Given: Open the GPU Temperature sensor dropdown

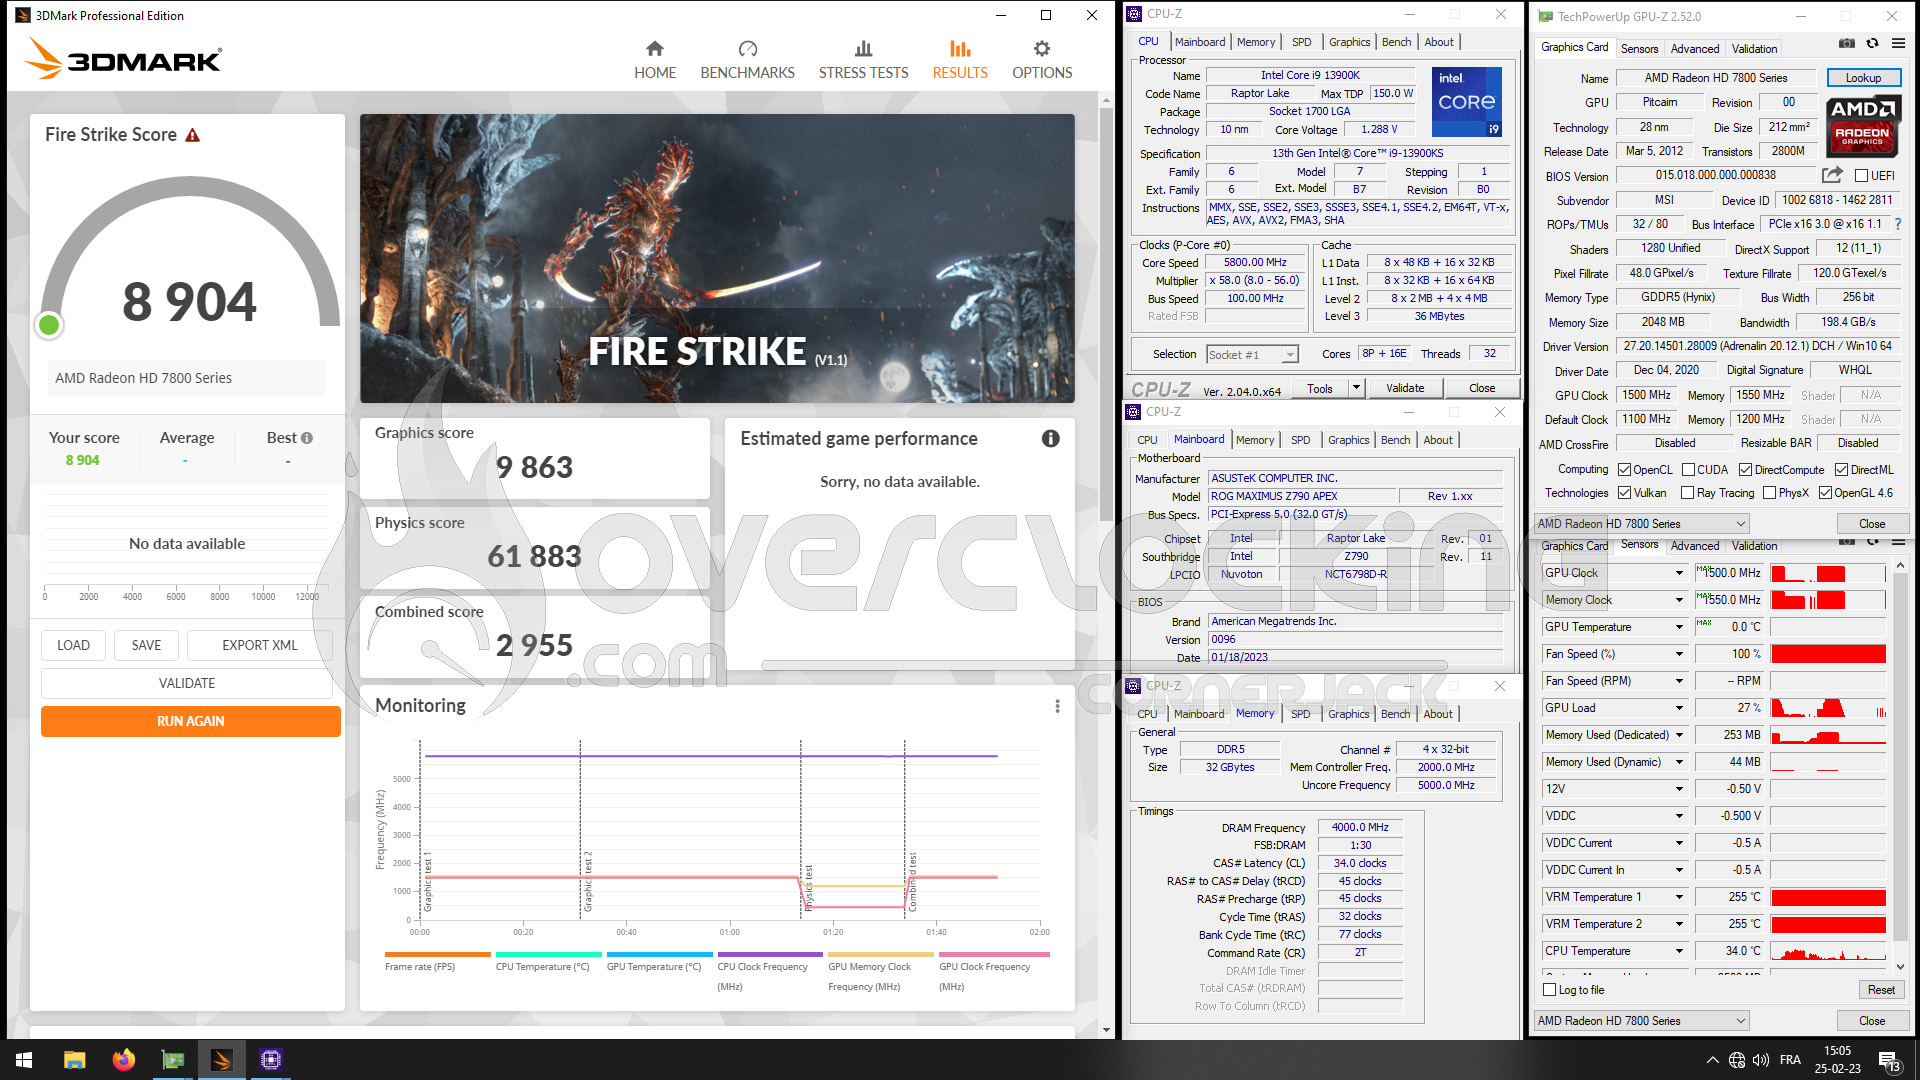Looking at the screenshot, I should click(x=1679, y=627).
